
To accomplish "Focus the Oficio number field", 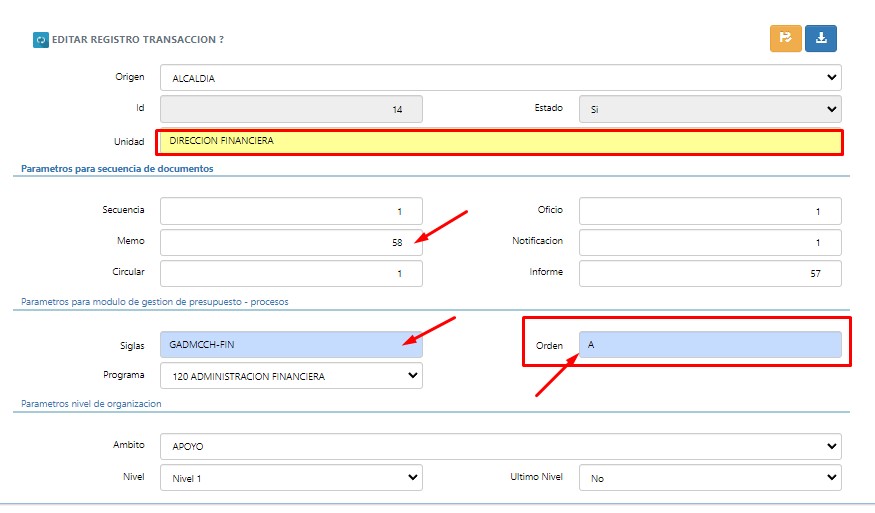I will (x=710, y=211).
